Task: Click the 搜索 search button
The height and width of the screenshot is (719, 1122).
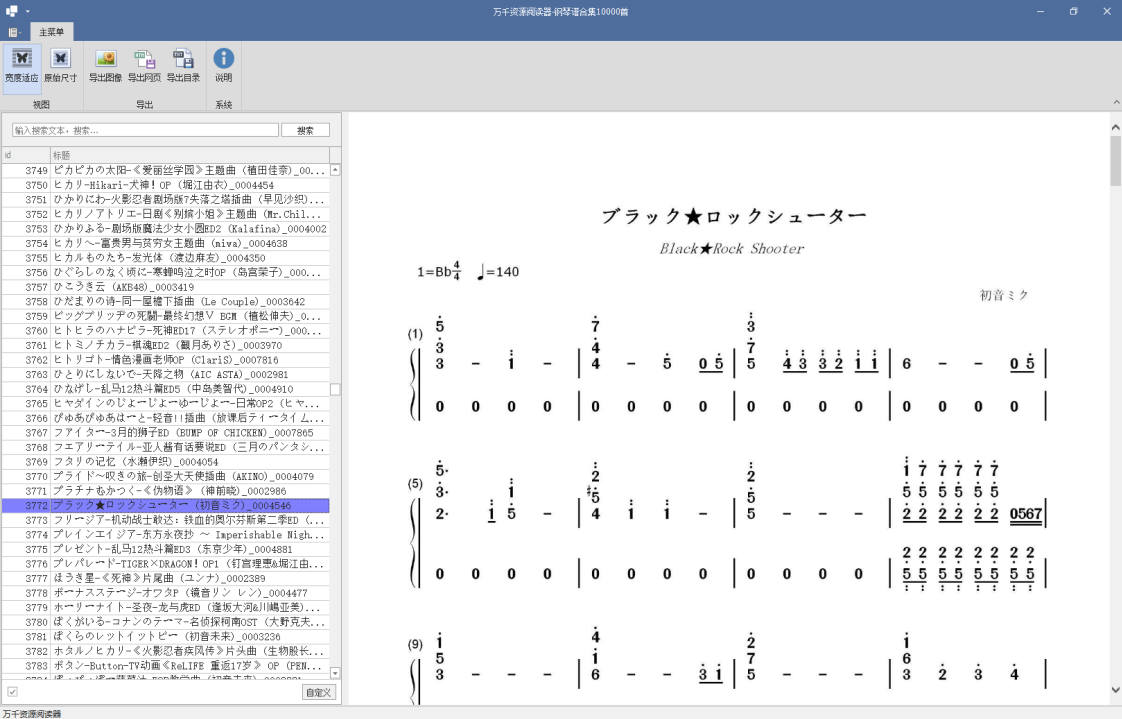Action: pos(306,130)
